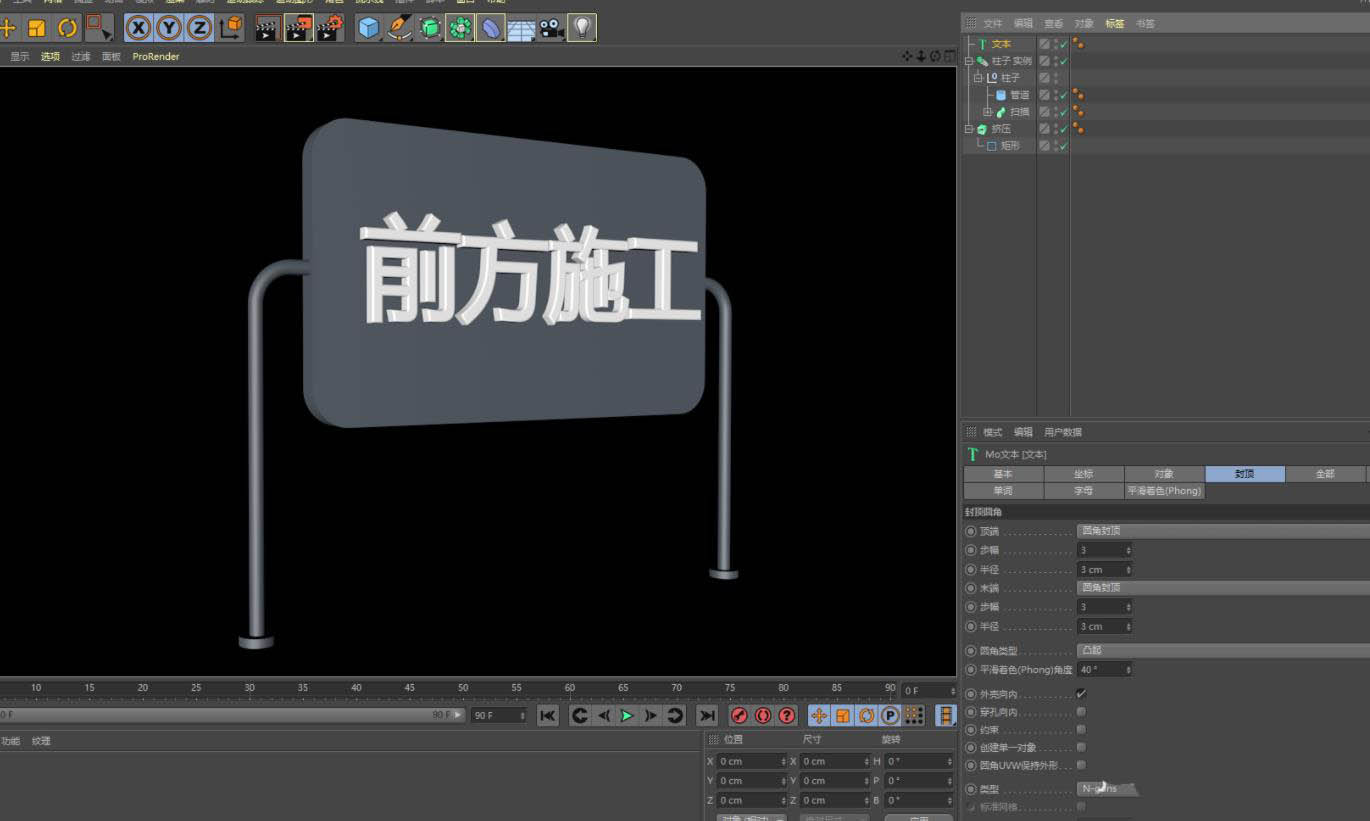
Task: Switch to the 坐标 attribute tab
Action: (1083, 474)
